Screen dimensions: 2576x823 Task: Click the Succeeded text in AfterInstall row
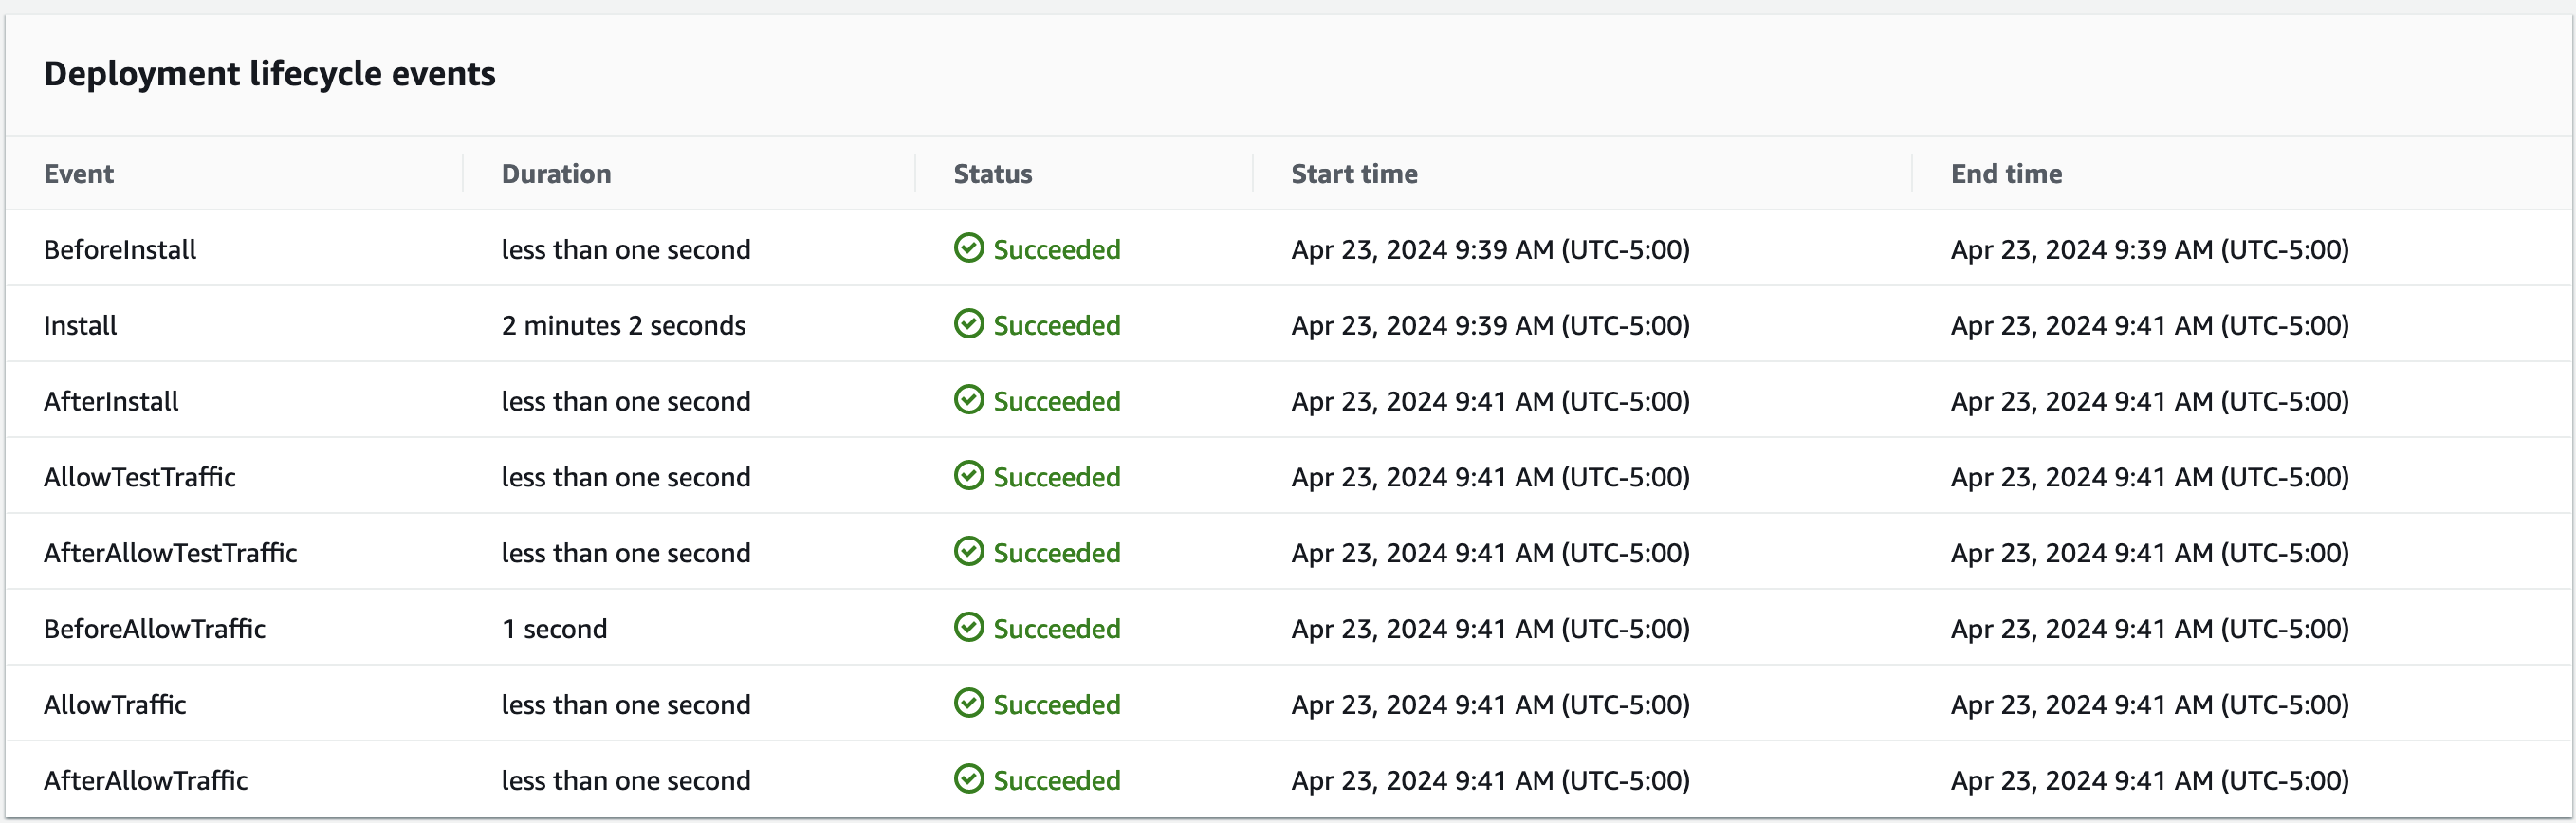(1057, 402)
